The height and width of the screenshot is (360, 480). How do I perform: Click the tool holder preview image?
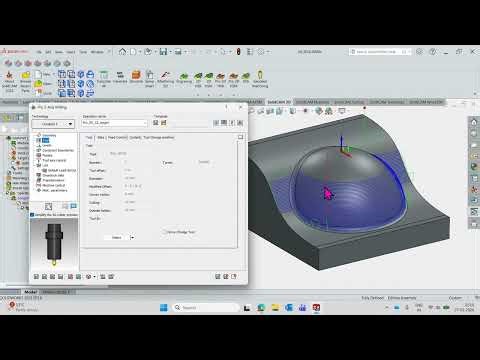54,244
